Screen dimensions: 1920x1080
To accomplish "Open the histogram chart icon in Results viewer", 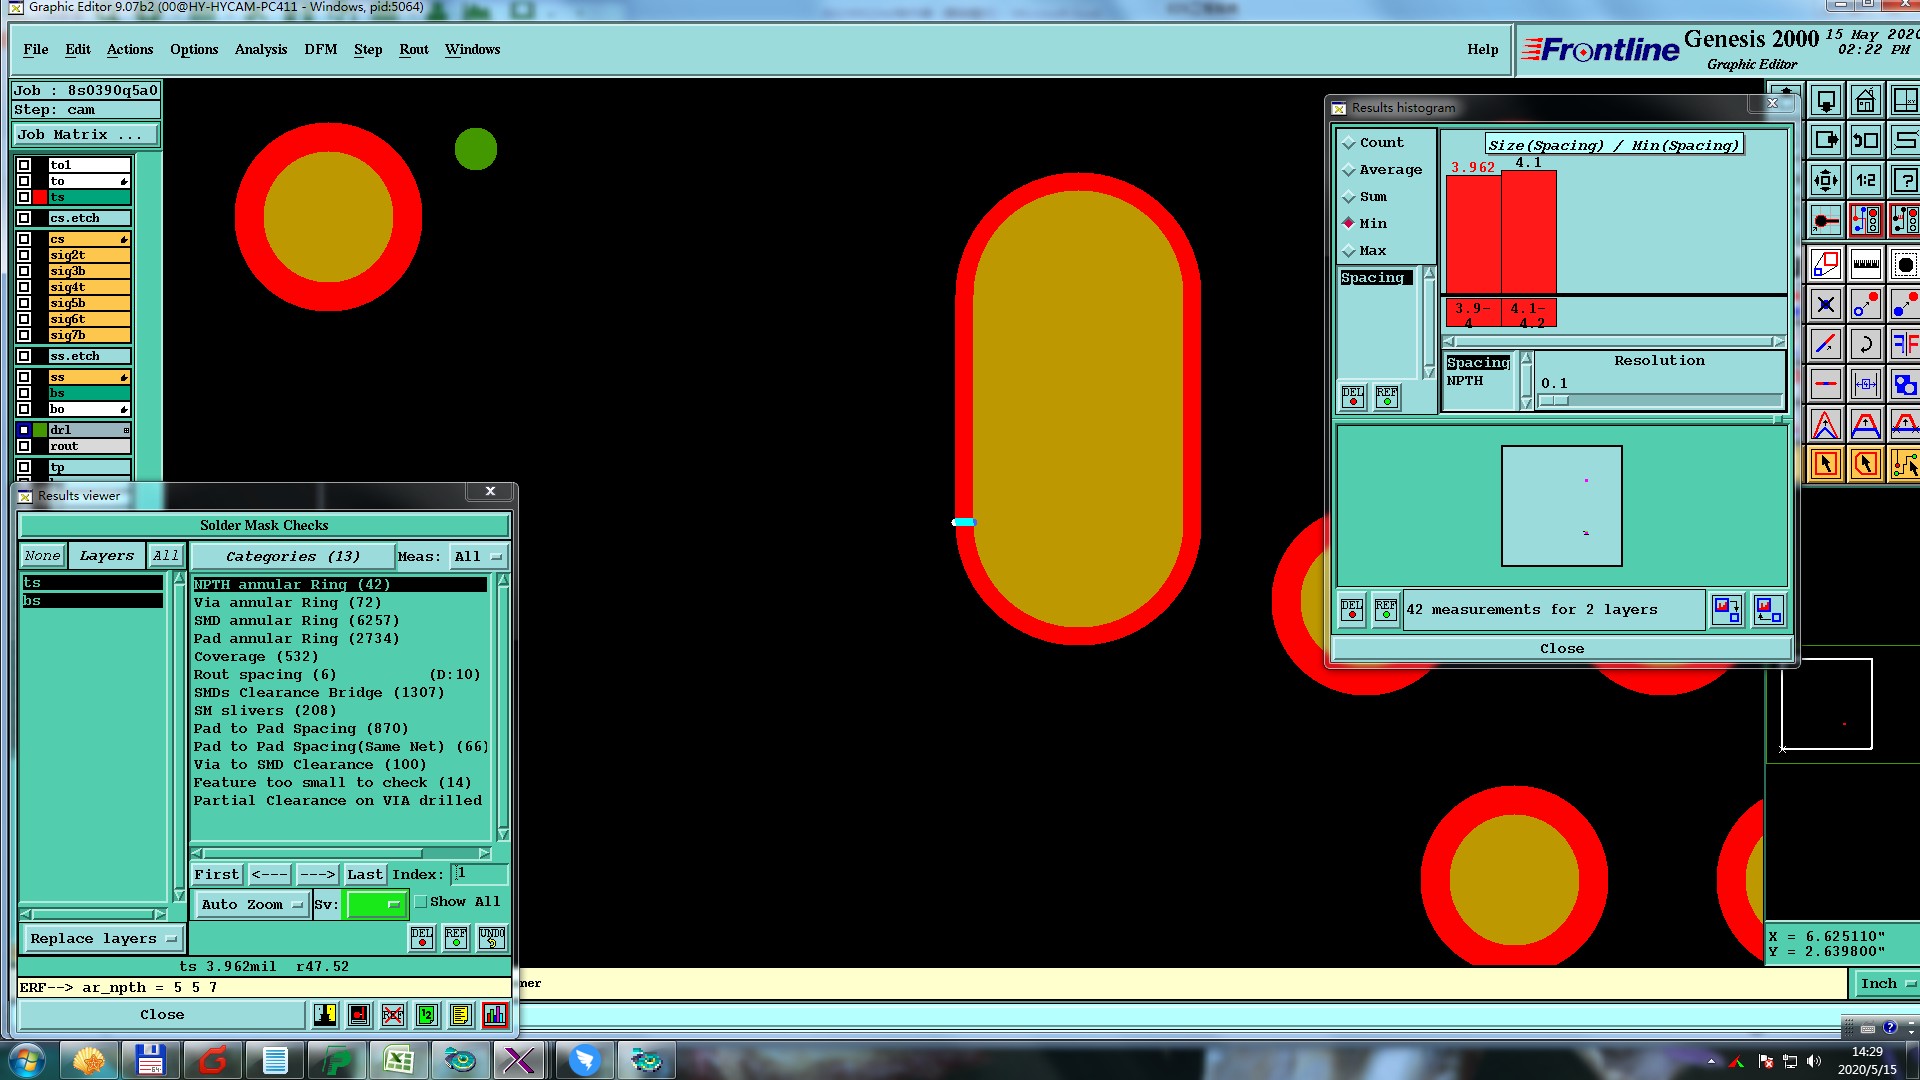I will [494, 1015].
